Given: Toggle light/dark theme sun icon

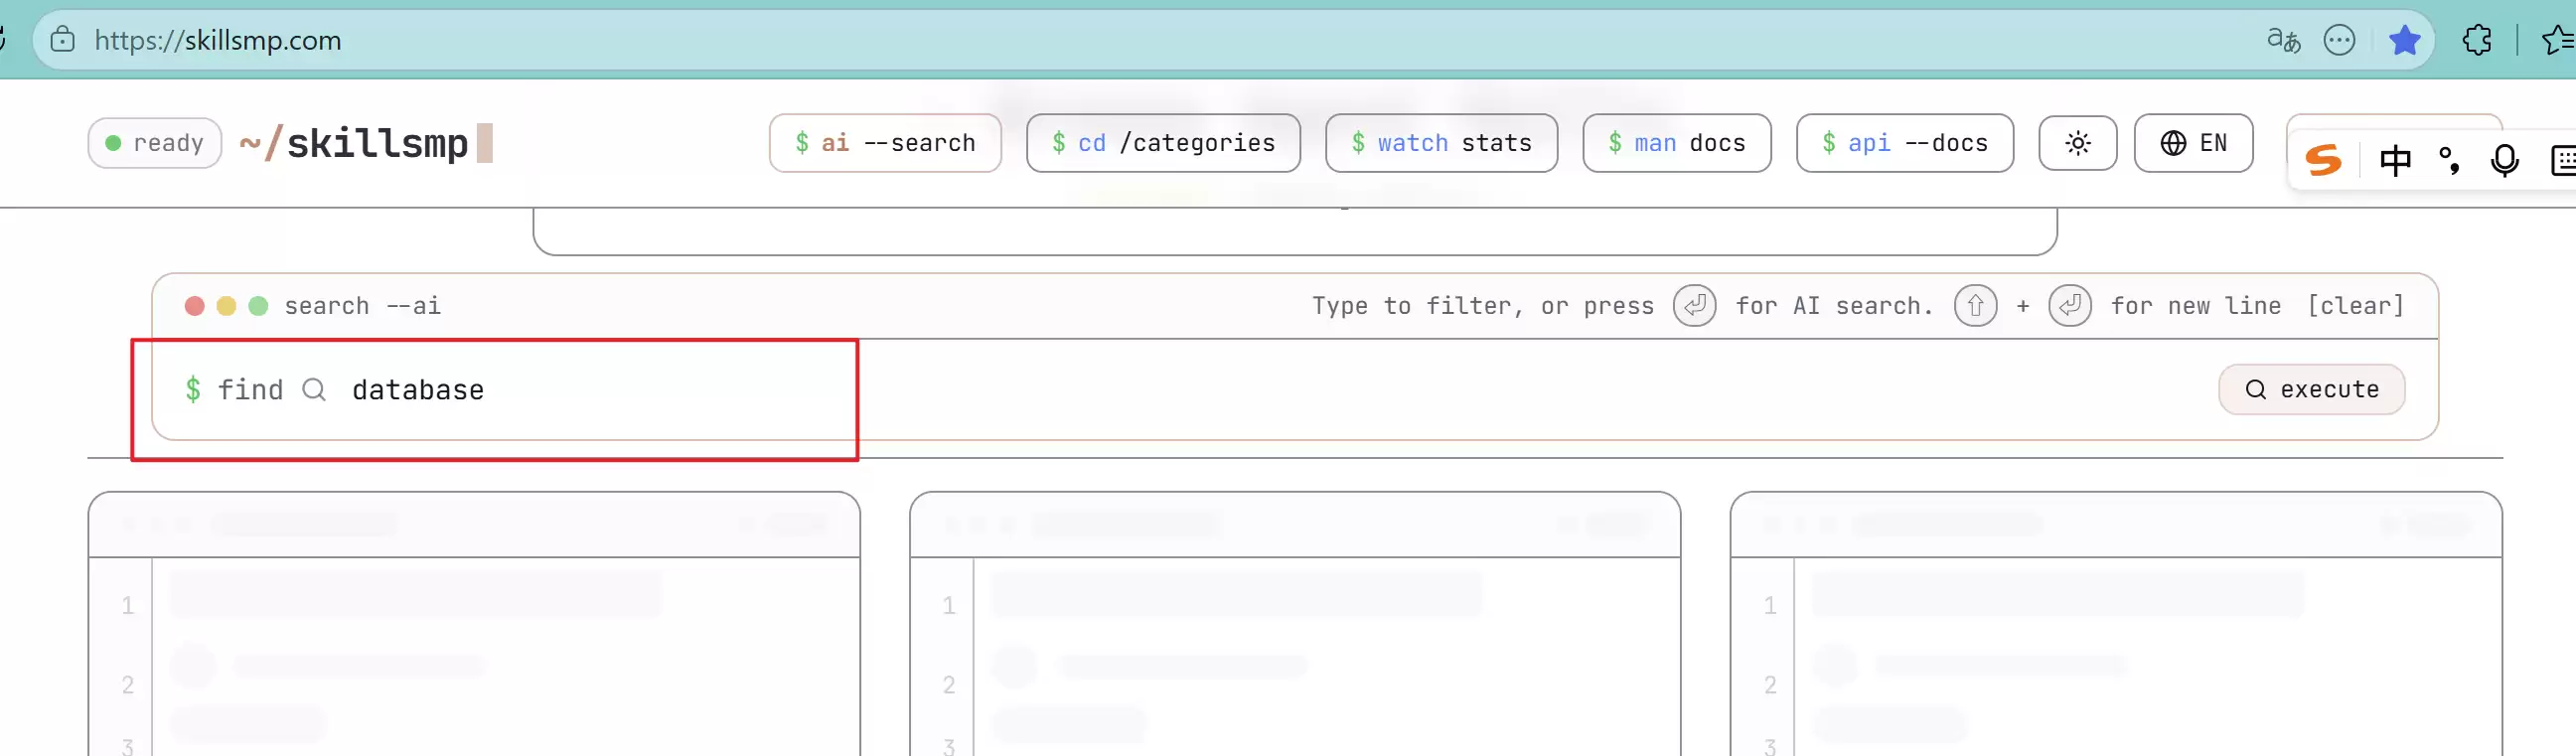Looking at the screenshot, I should pos(2077,143).
